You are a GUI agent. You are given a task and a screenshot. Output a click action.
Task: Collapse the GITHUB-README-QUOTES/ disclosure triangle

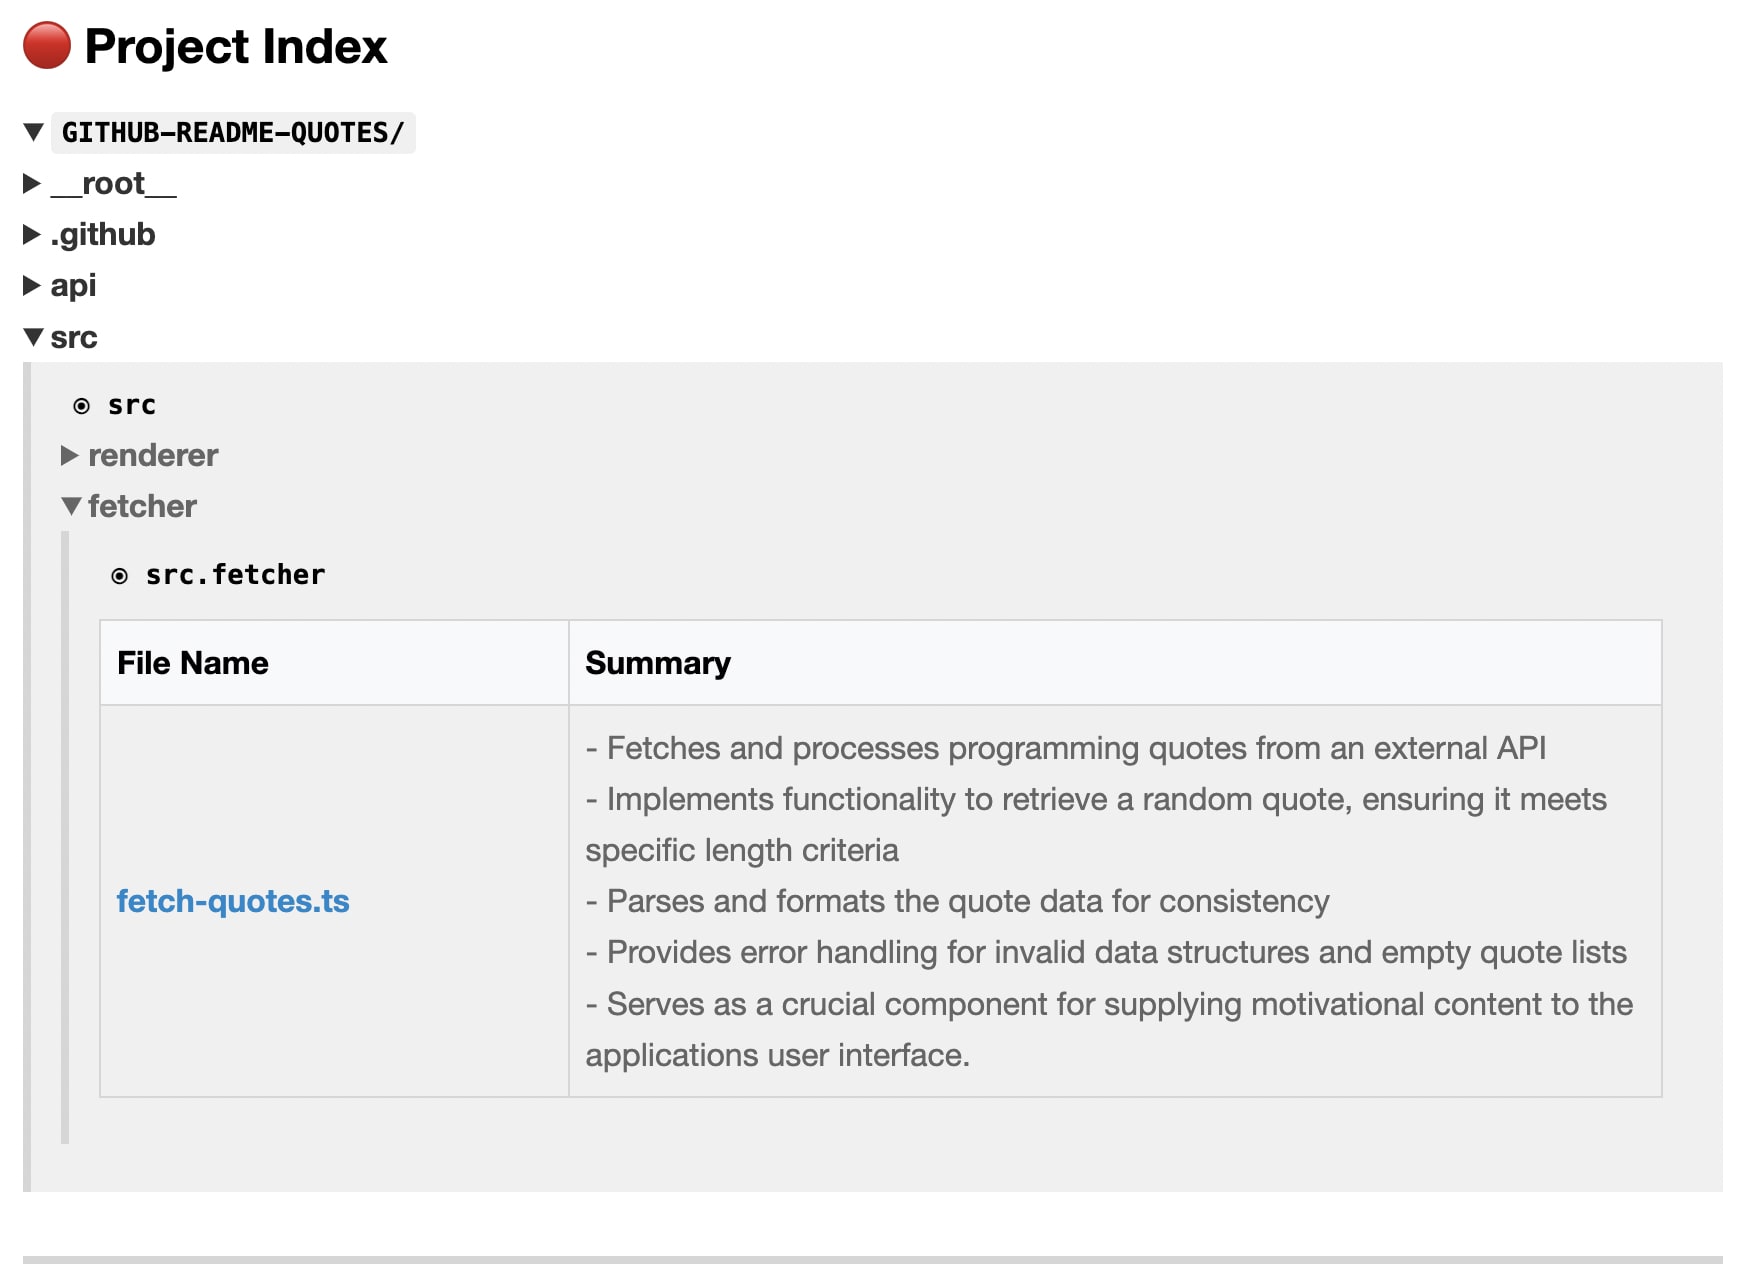33,132
